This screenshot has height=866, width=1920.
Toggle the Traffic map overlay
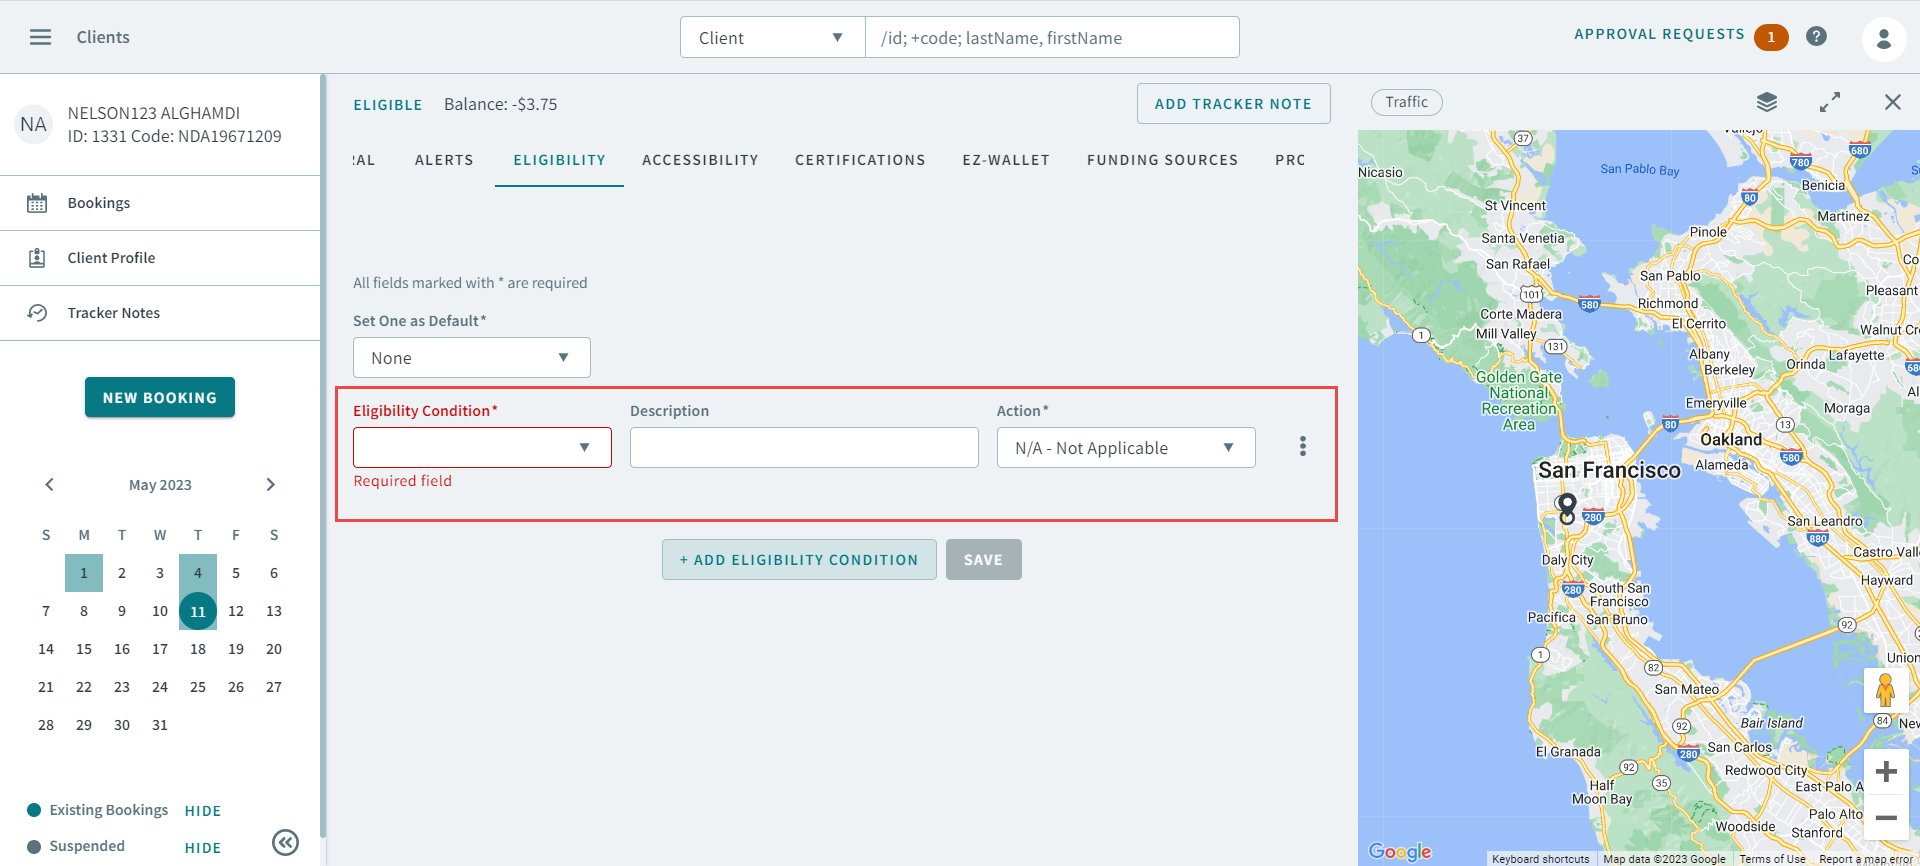(1406, 102)
